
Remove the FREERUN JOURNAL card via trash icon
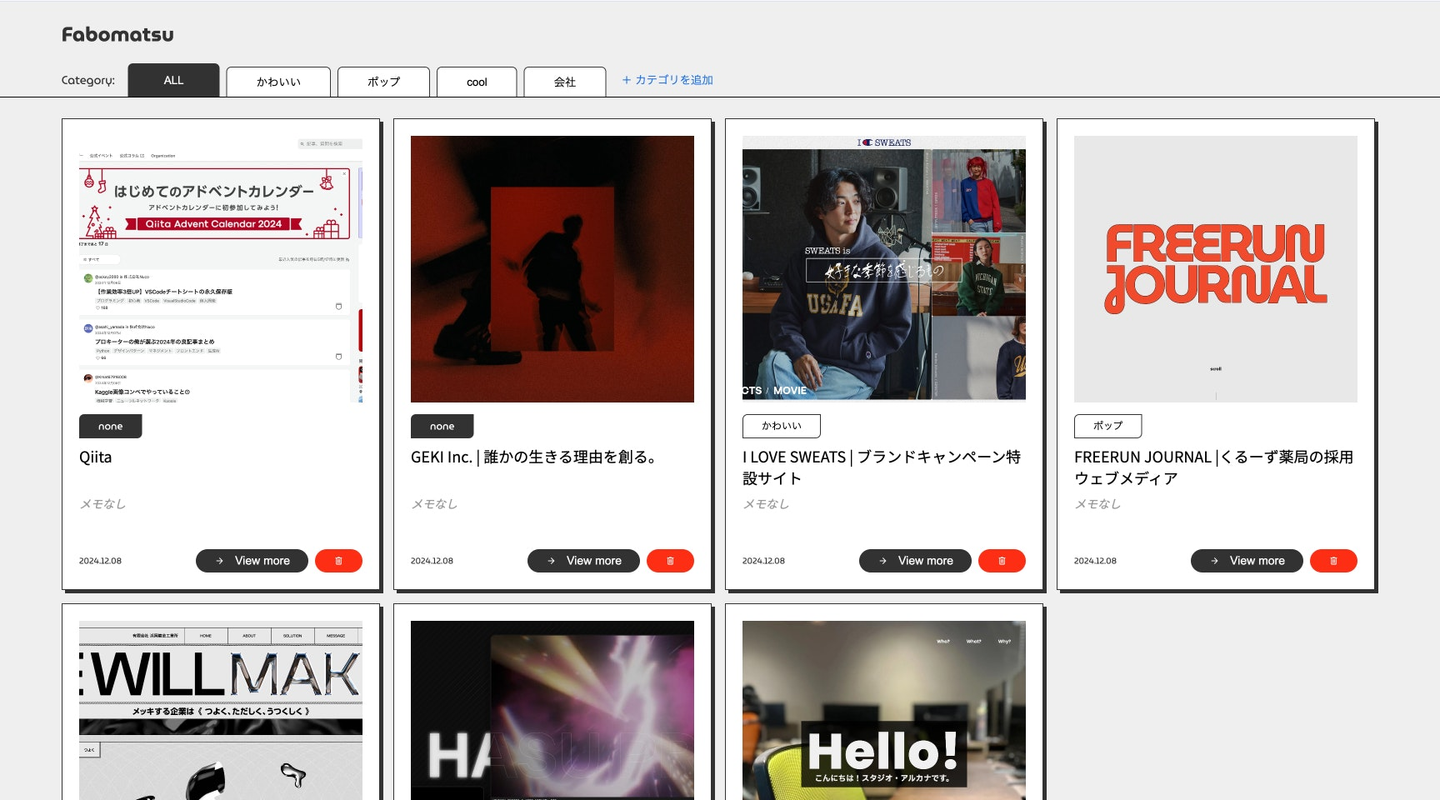tap(1333, 561)
